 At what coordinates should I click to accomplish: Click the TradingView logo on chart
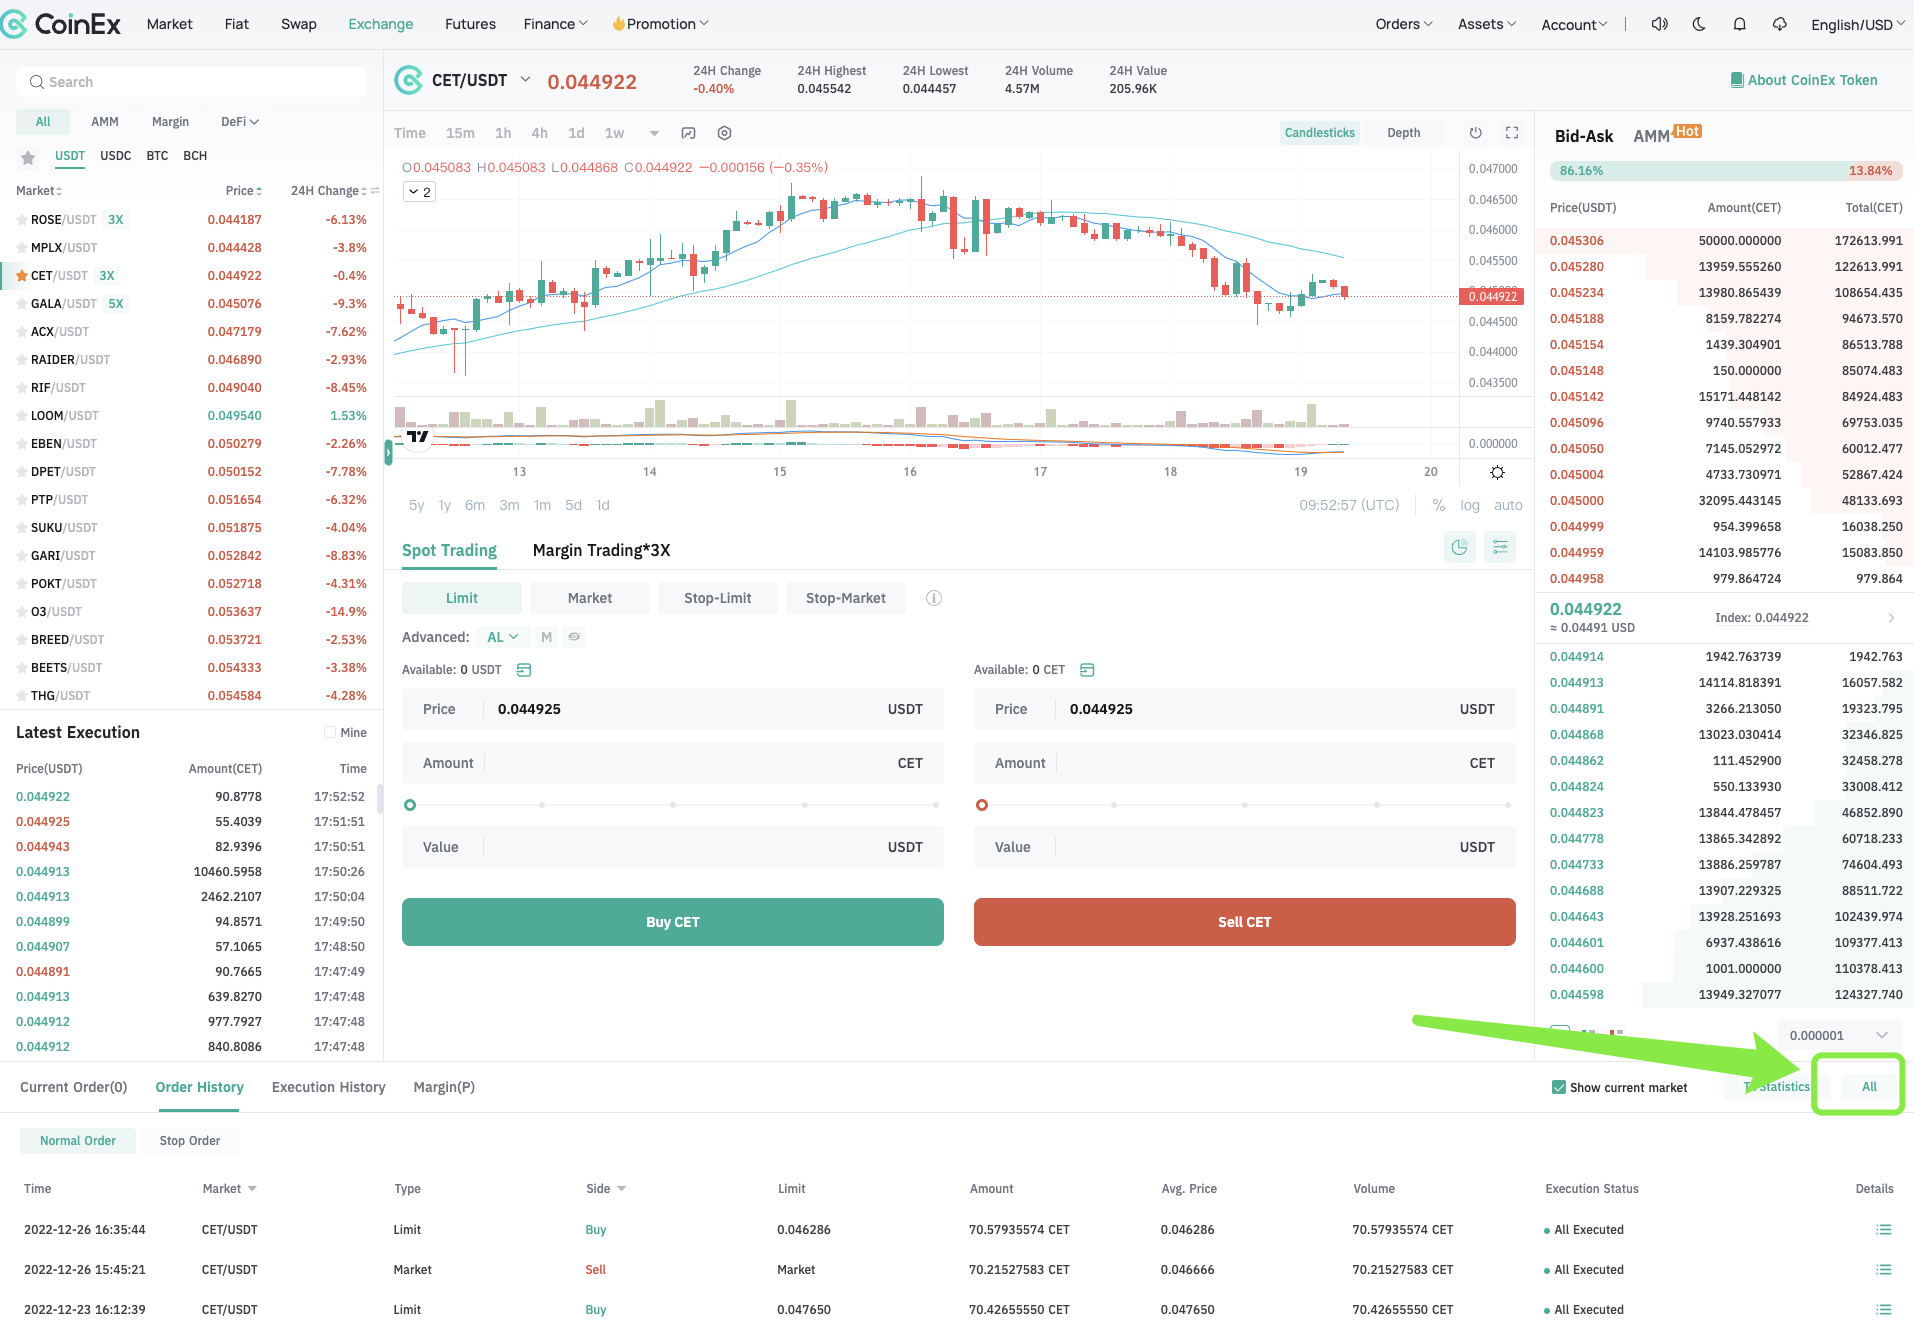(418, 436)
